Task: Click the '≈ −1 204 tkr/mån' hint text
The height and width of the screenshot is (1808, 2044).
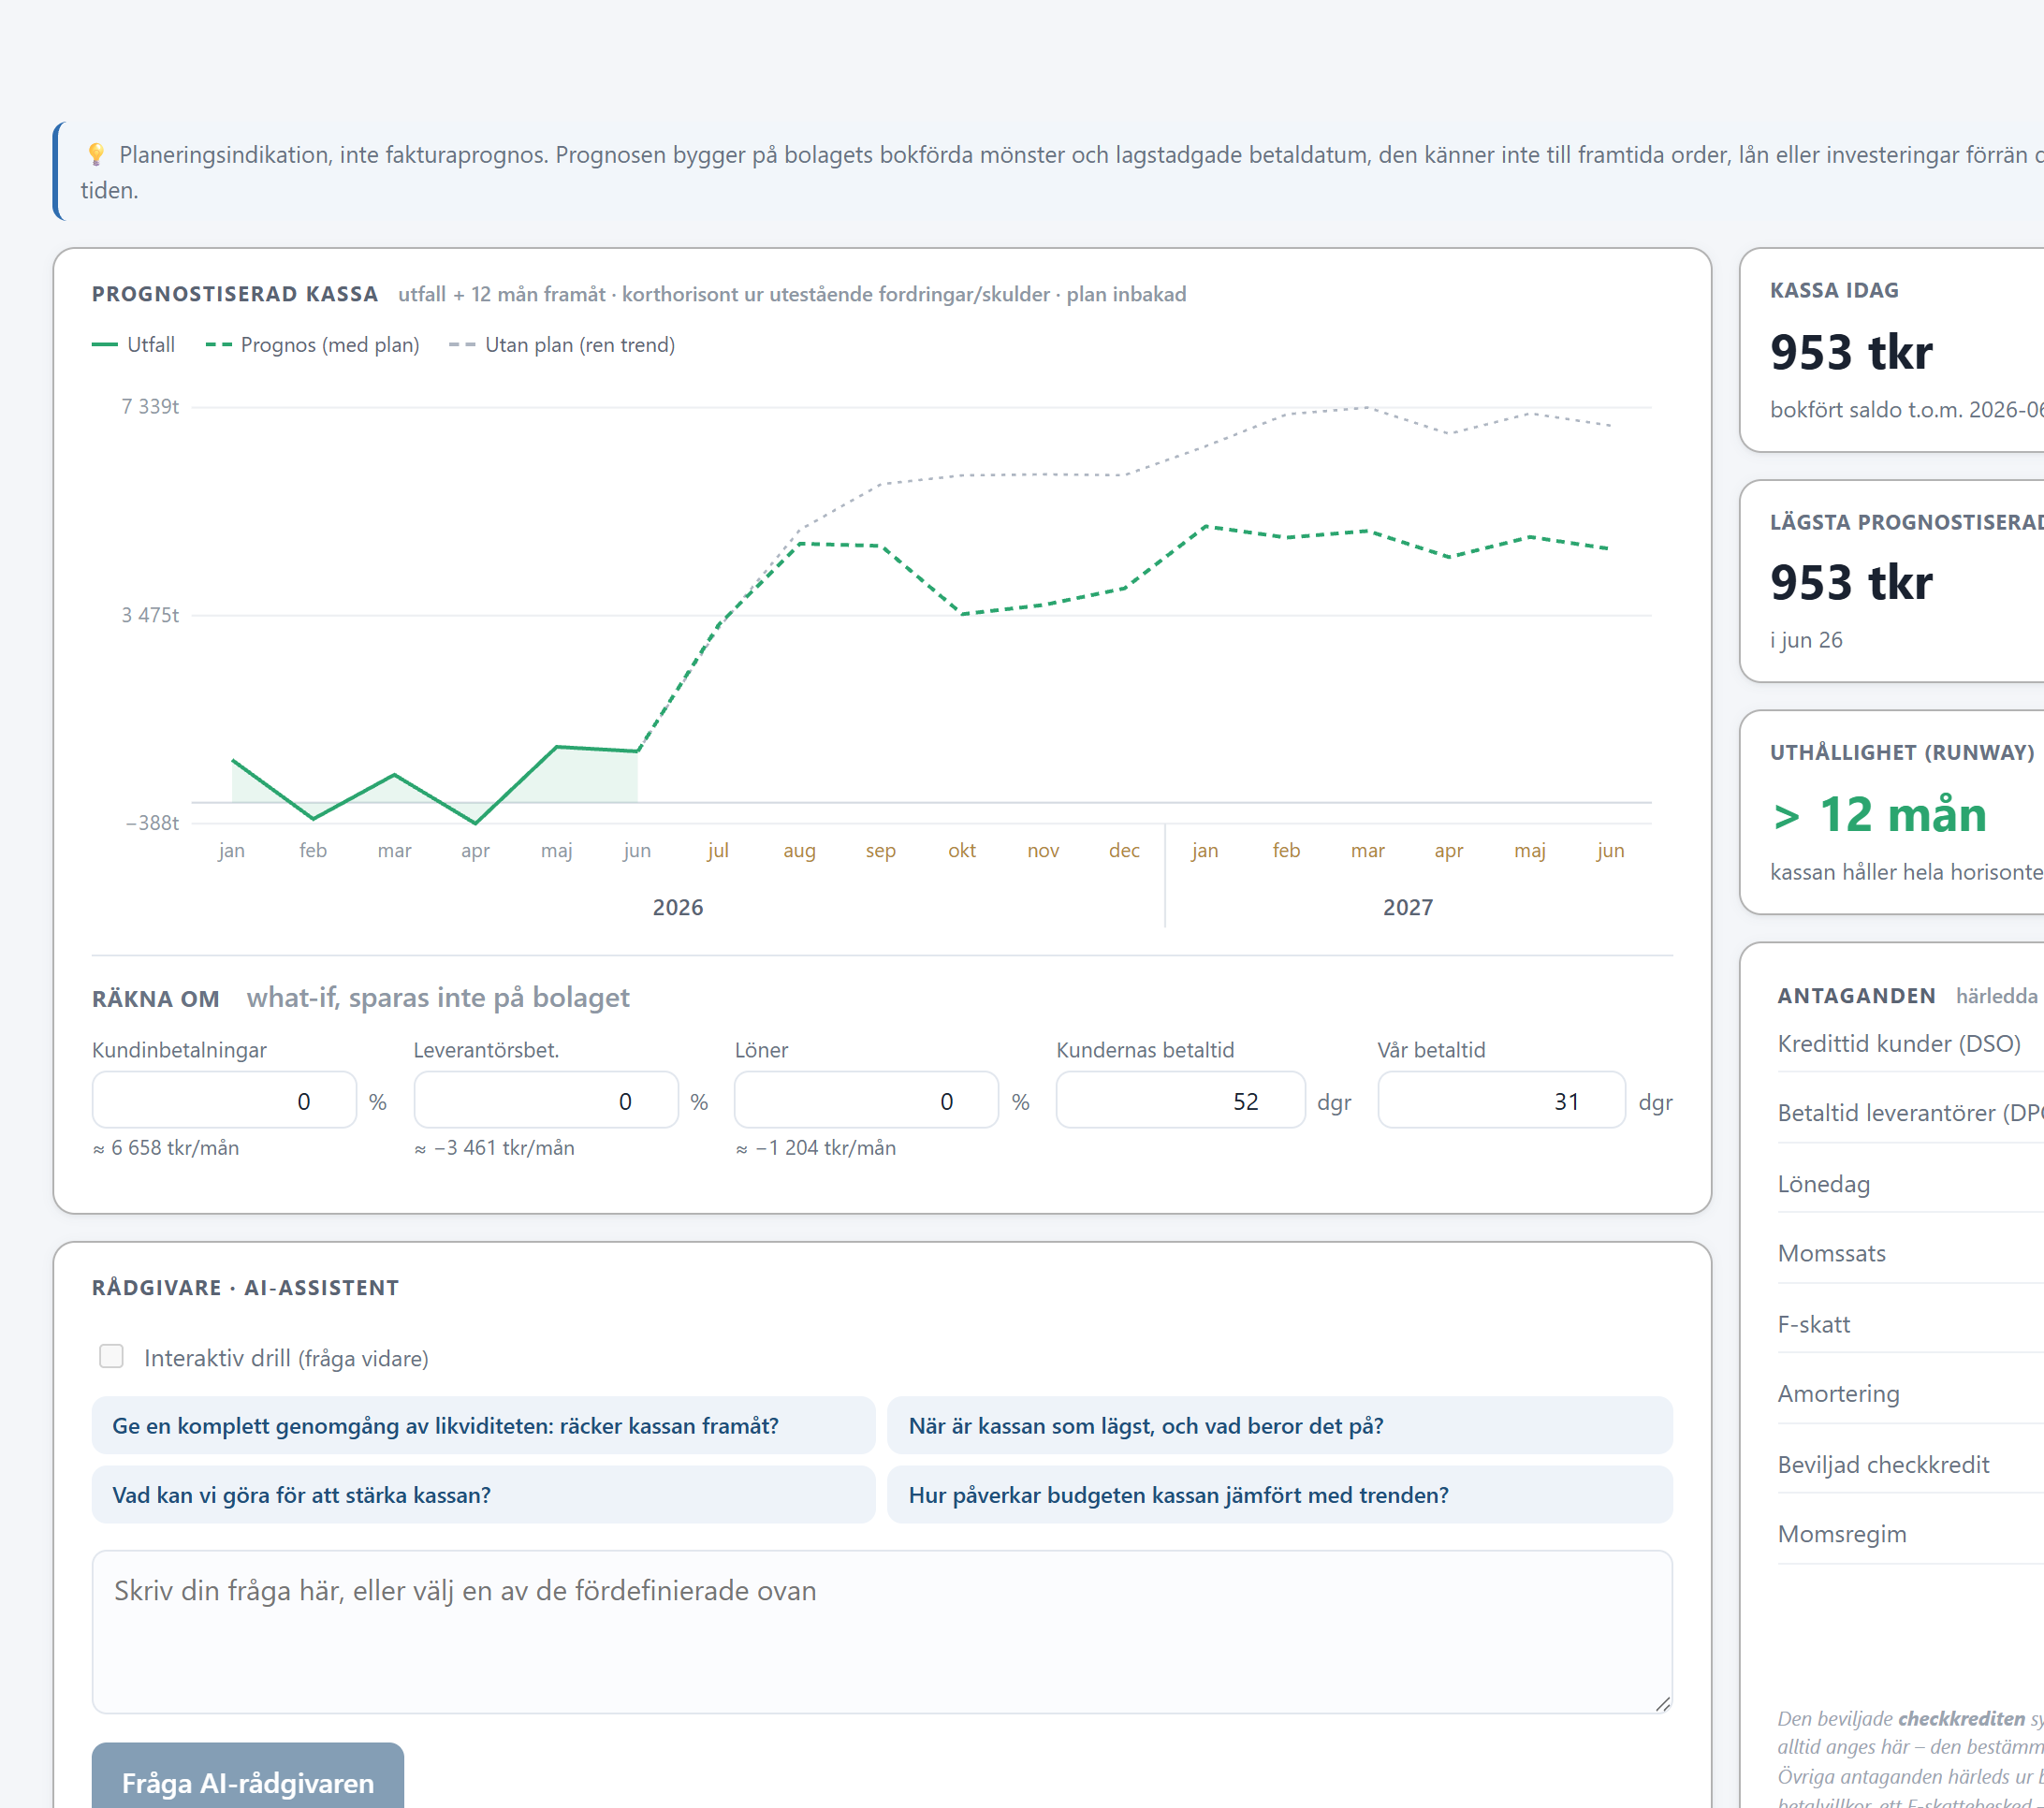Action: (816, 1148)
